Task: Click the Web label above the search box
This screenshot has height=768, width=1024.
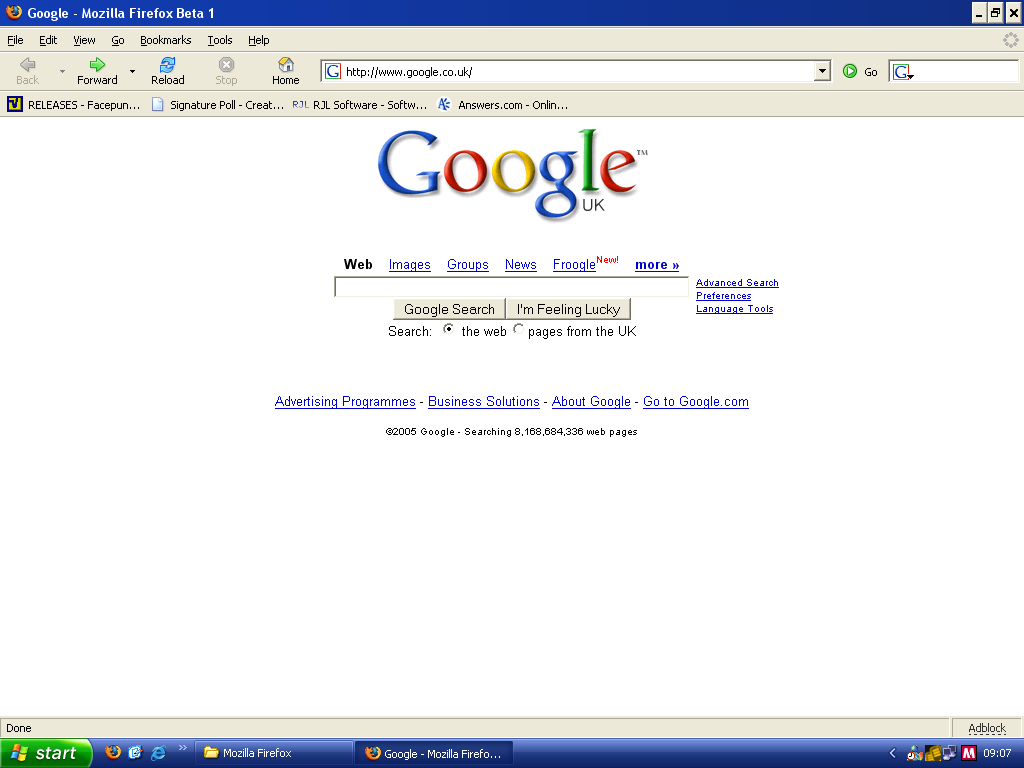Action: pyautogui.click(x=358, y=264)
